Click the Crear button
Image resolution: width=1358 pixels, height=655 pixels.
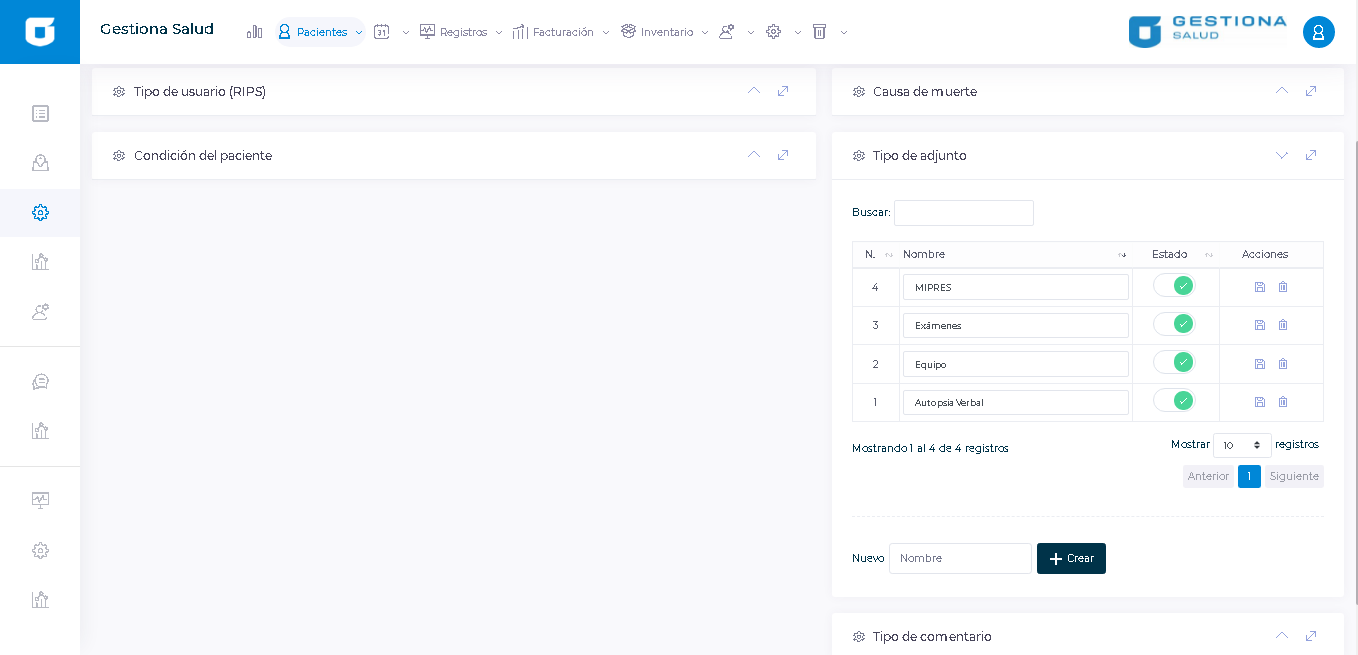pyautogui.click(x=1071, y=558)
